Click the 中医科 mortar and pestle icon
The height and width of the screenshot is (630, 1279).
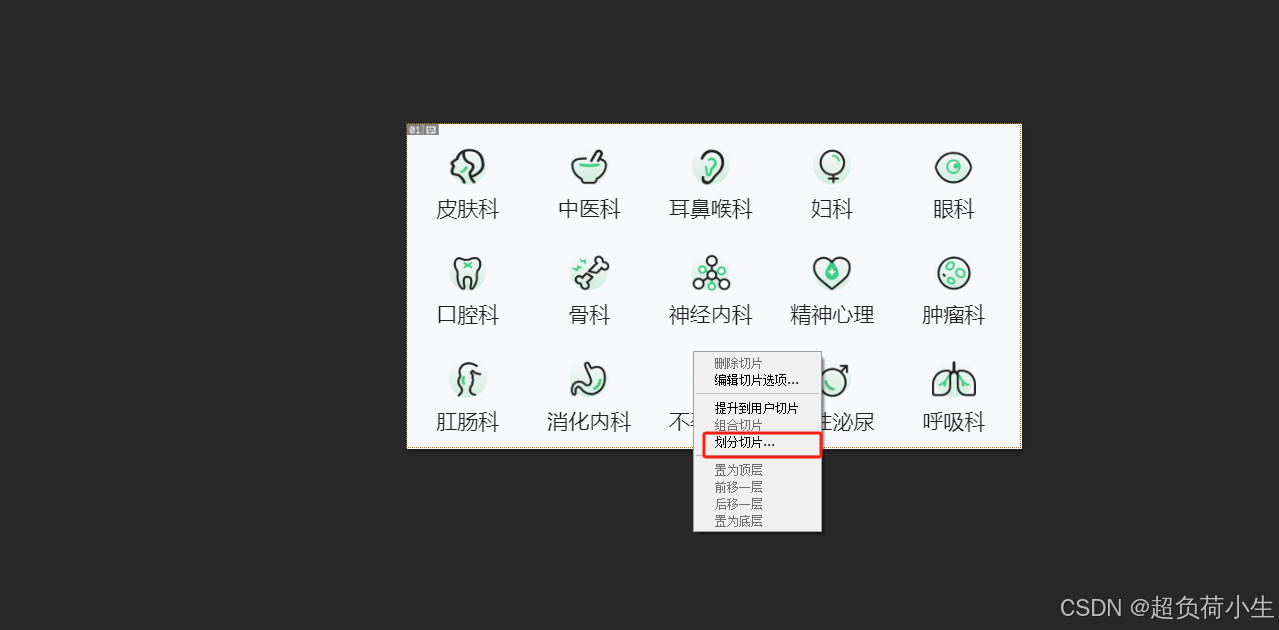(x=589, y=167)
